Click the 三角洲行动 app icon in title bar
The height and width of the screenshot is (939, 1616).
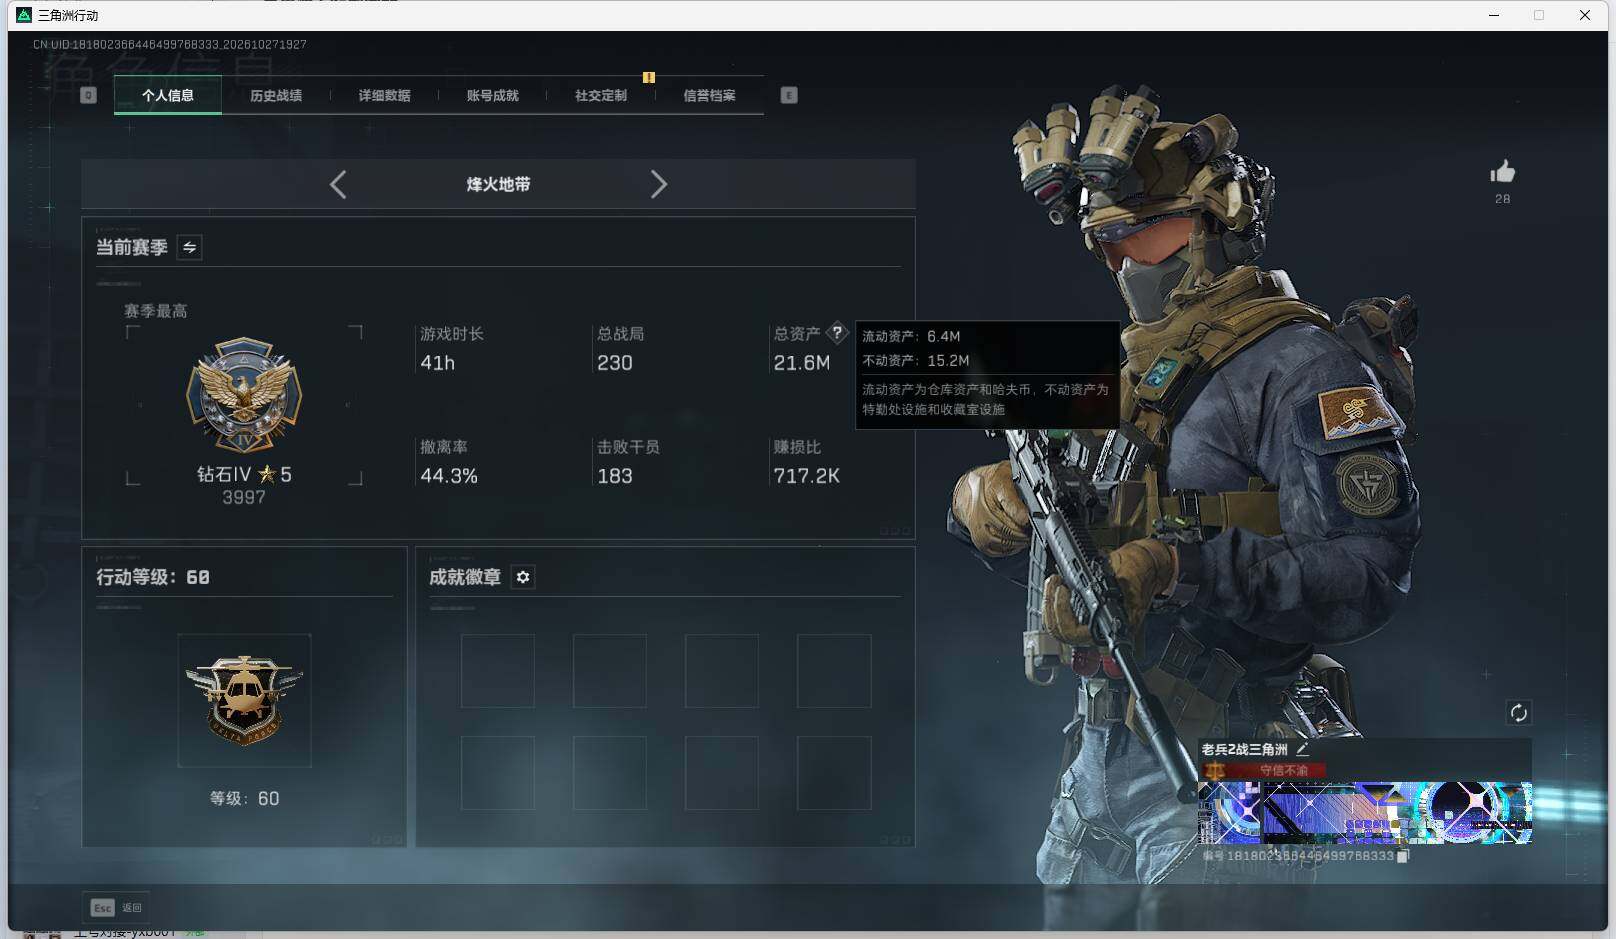[24, 15]
